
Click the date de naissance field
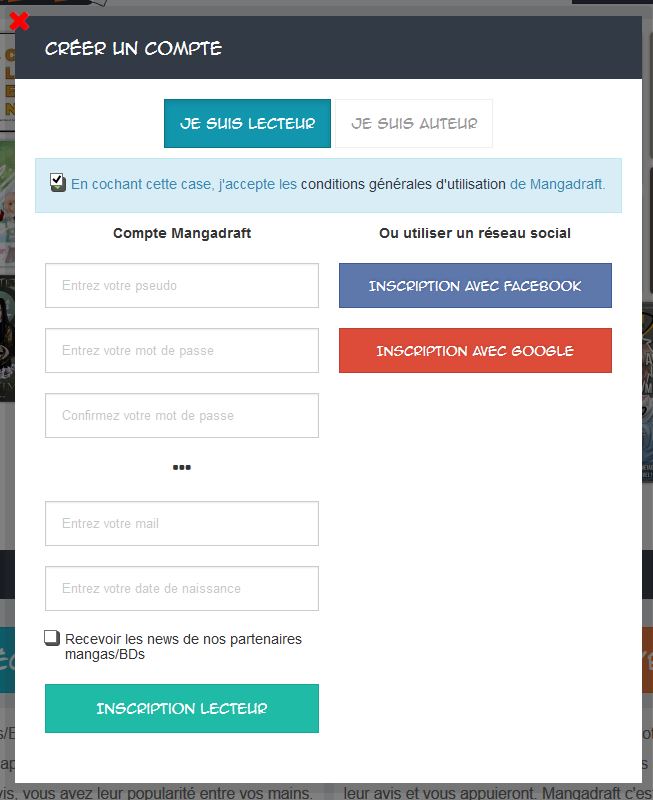(182, 588)
